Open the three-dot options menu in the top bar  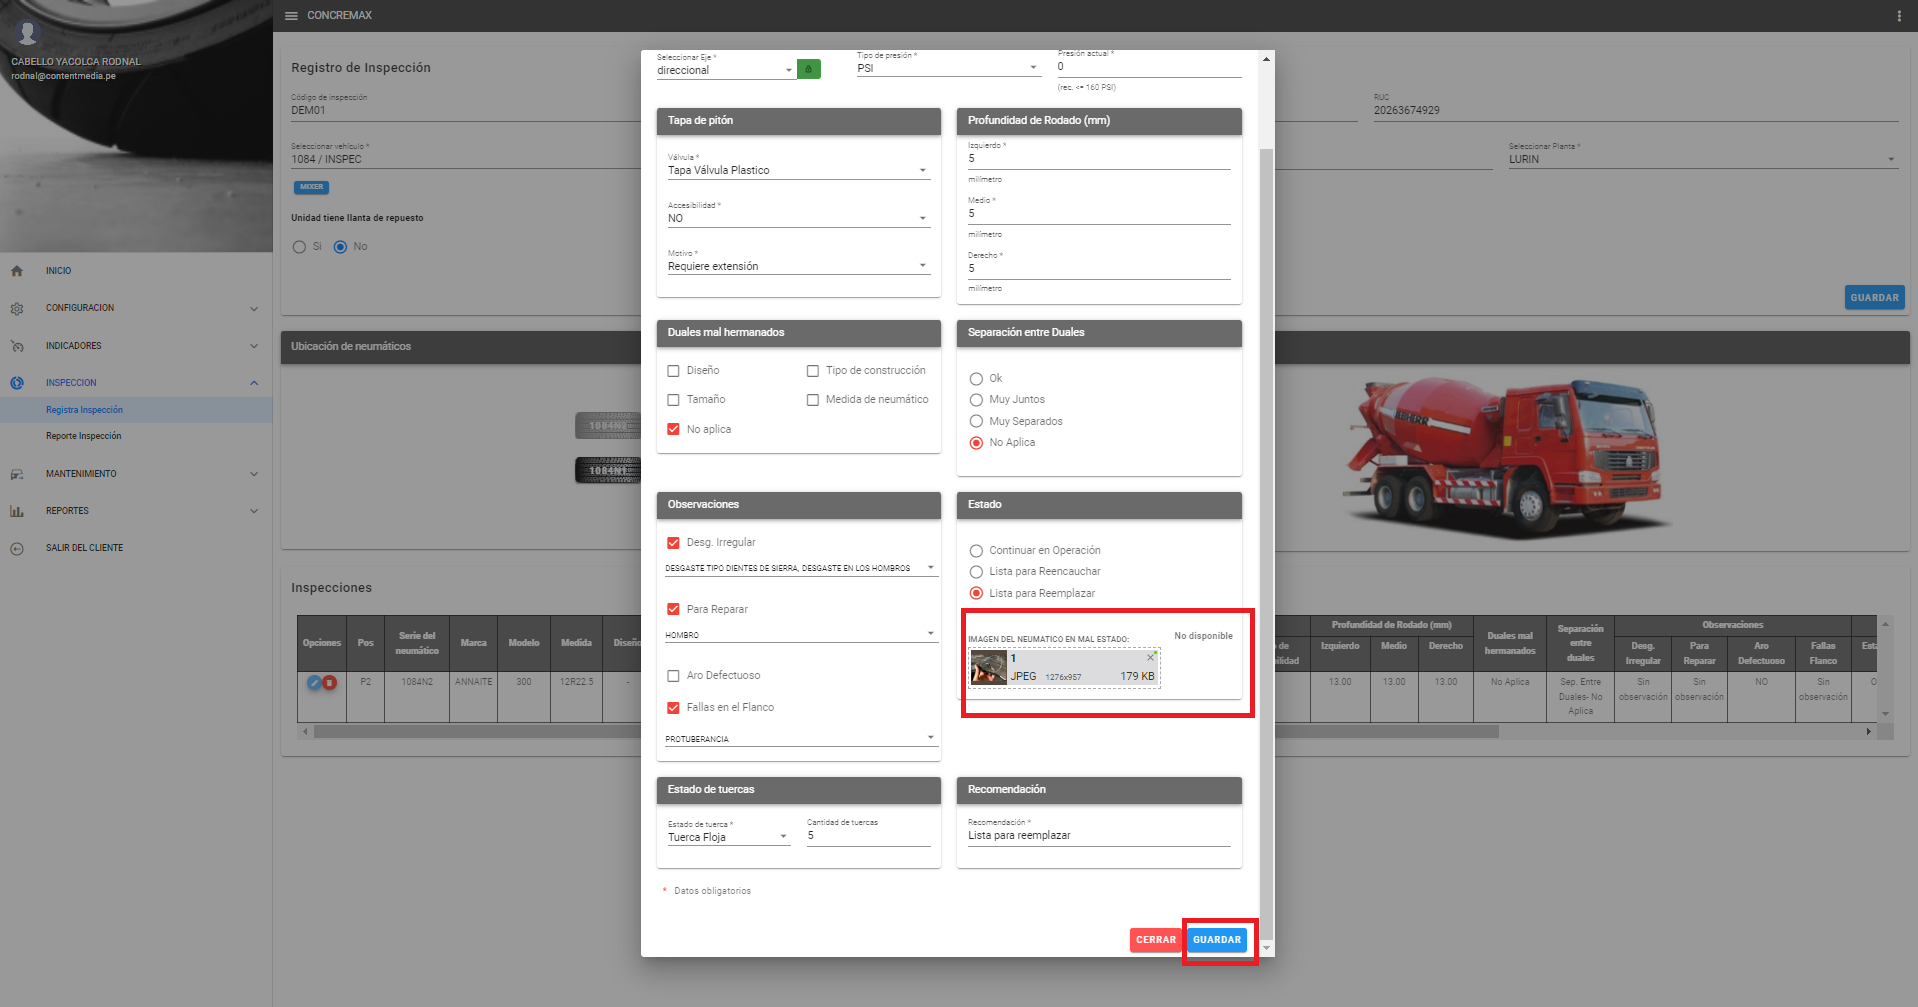(1898, 16)
